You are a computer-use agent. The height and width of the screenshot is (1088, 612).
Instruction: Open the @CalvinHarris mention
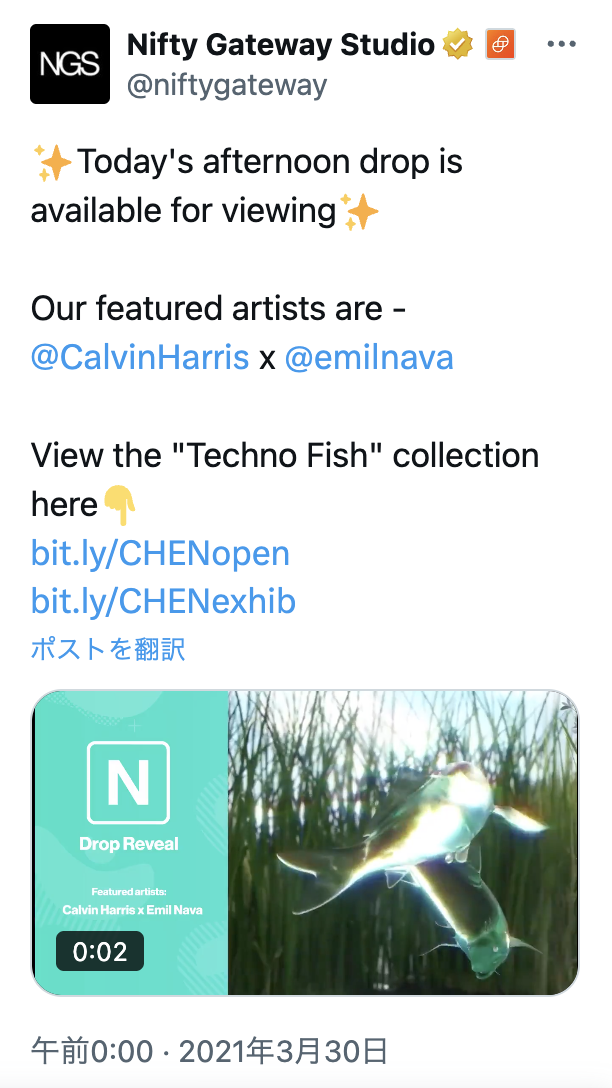140,358
